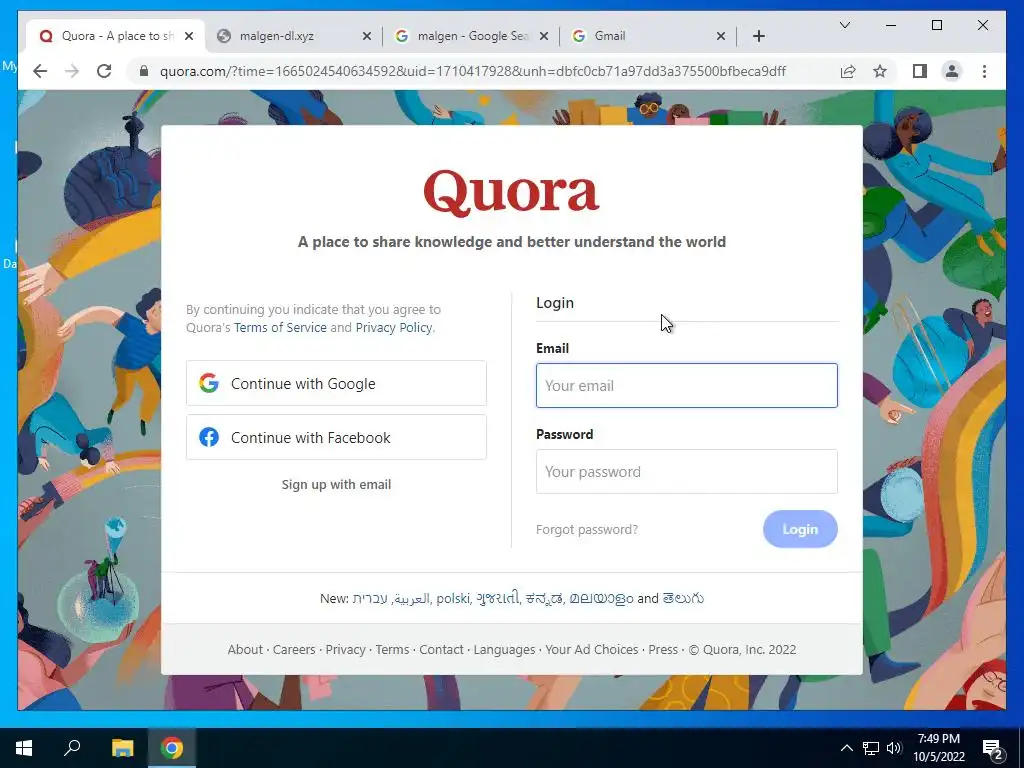1024x768 pixels.
Task: Click the blue Login button
Action: click(800, 529)
